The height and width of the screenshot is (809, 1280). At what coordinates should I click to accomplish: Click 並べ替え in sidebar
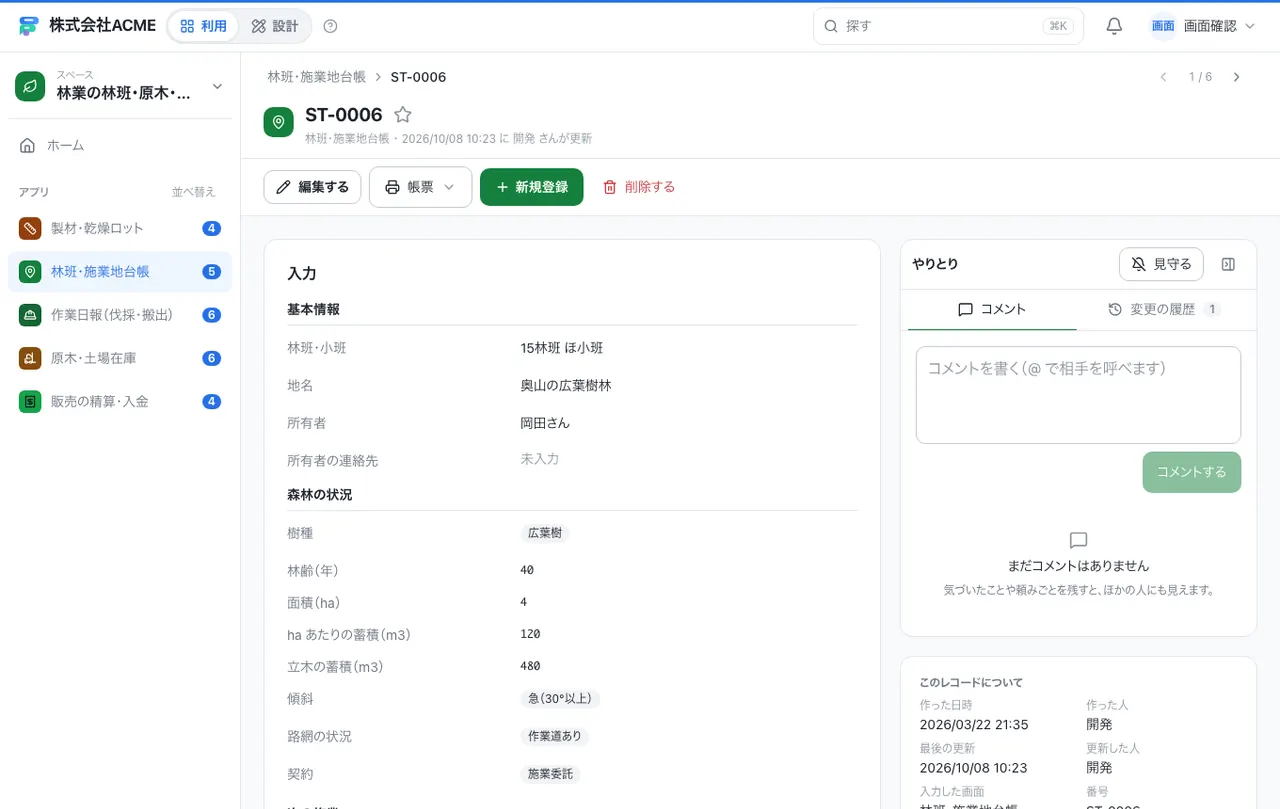coord(193,192)
